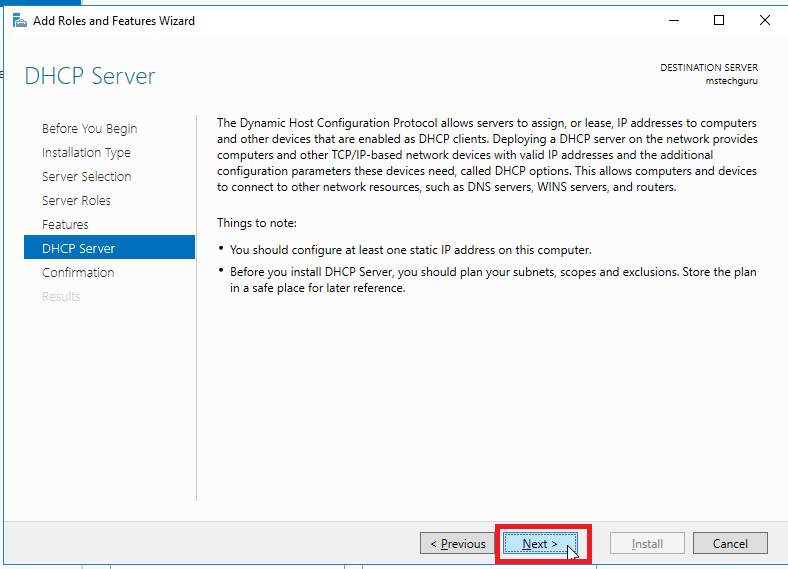Maximize the wizard window
The height and width of the screenshot is (569, 788).
coord(719,21)
